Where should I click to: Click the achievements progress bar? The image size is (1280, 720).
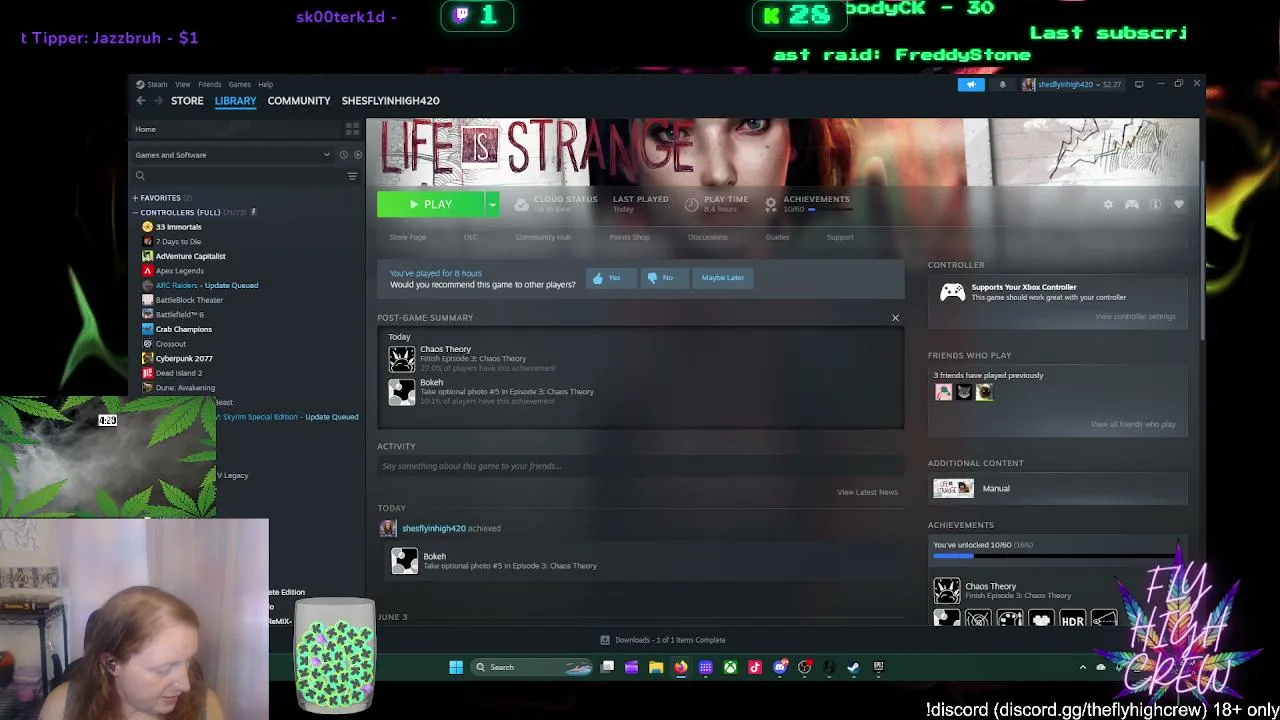point(1057,556)
